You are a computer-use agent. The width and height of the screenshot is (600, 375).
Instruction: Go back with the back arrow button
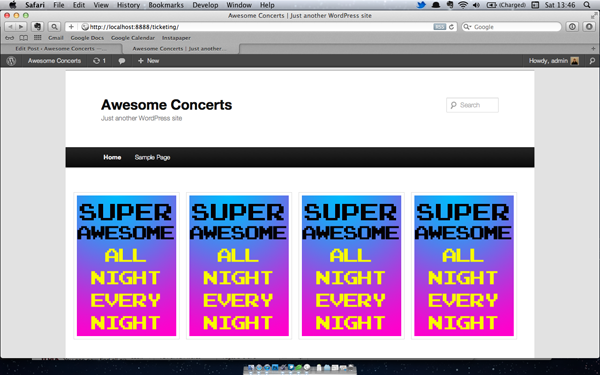tap(10, 27)
